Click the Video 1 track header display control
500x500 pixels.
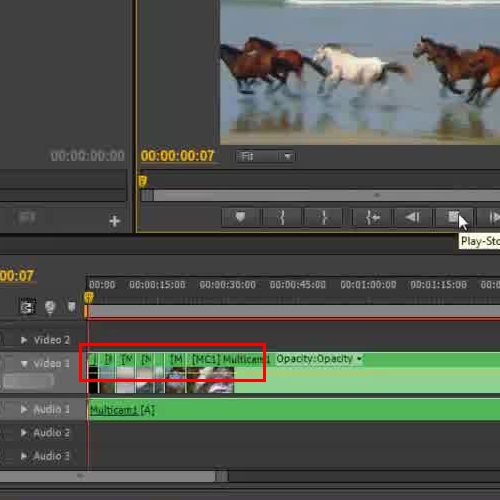click(x=29, y=381)
